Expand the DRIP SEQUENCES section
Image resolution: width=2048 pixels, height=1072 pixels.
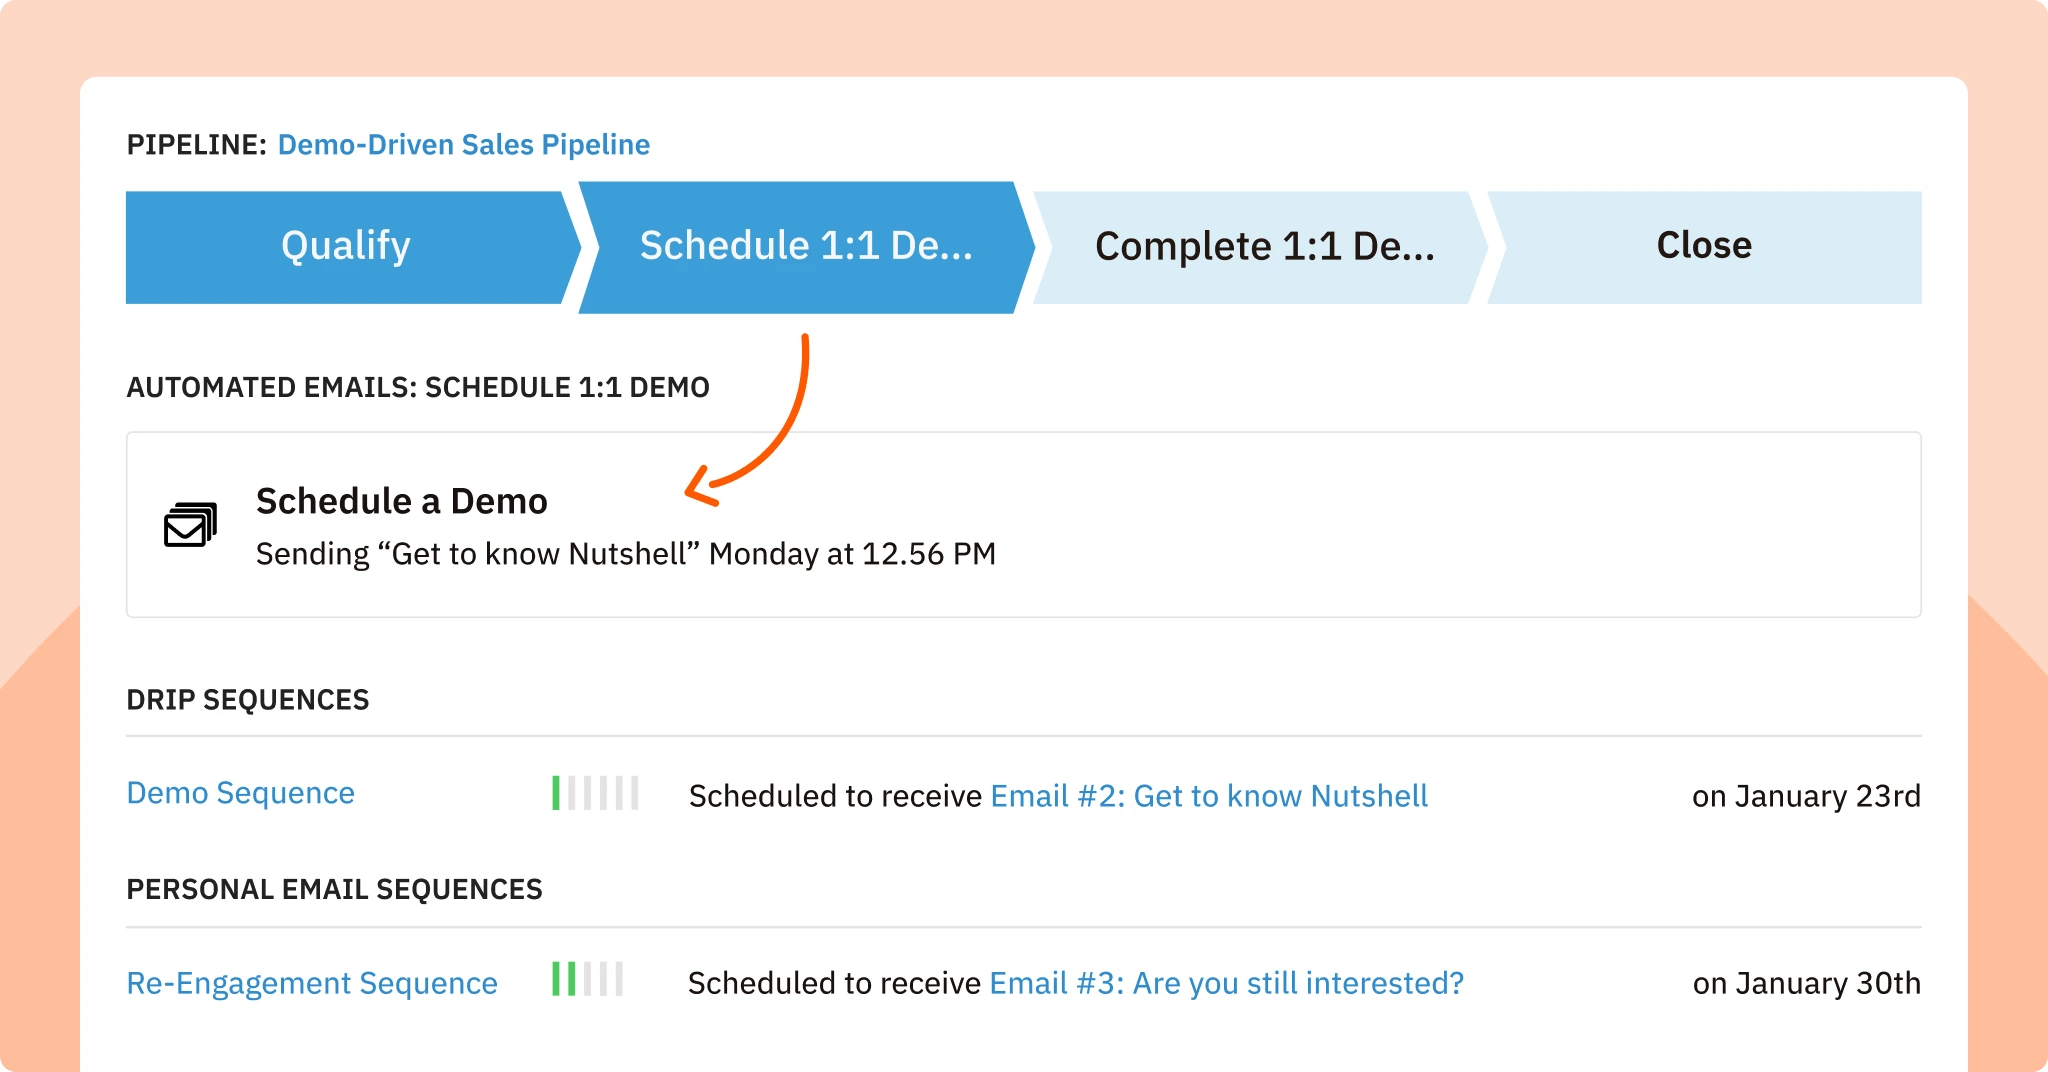tap(247, 699)
